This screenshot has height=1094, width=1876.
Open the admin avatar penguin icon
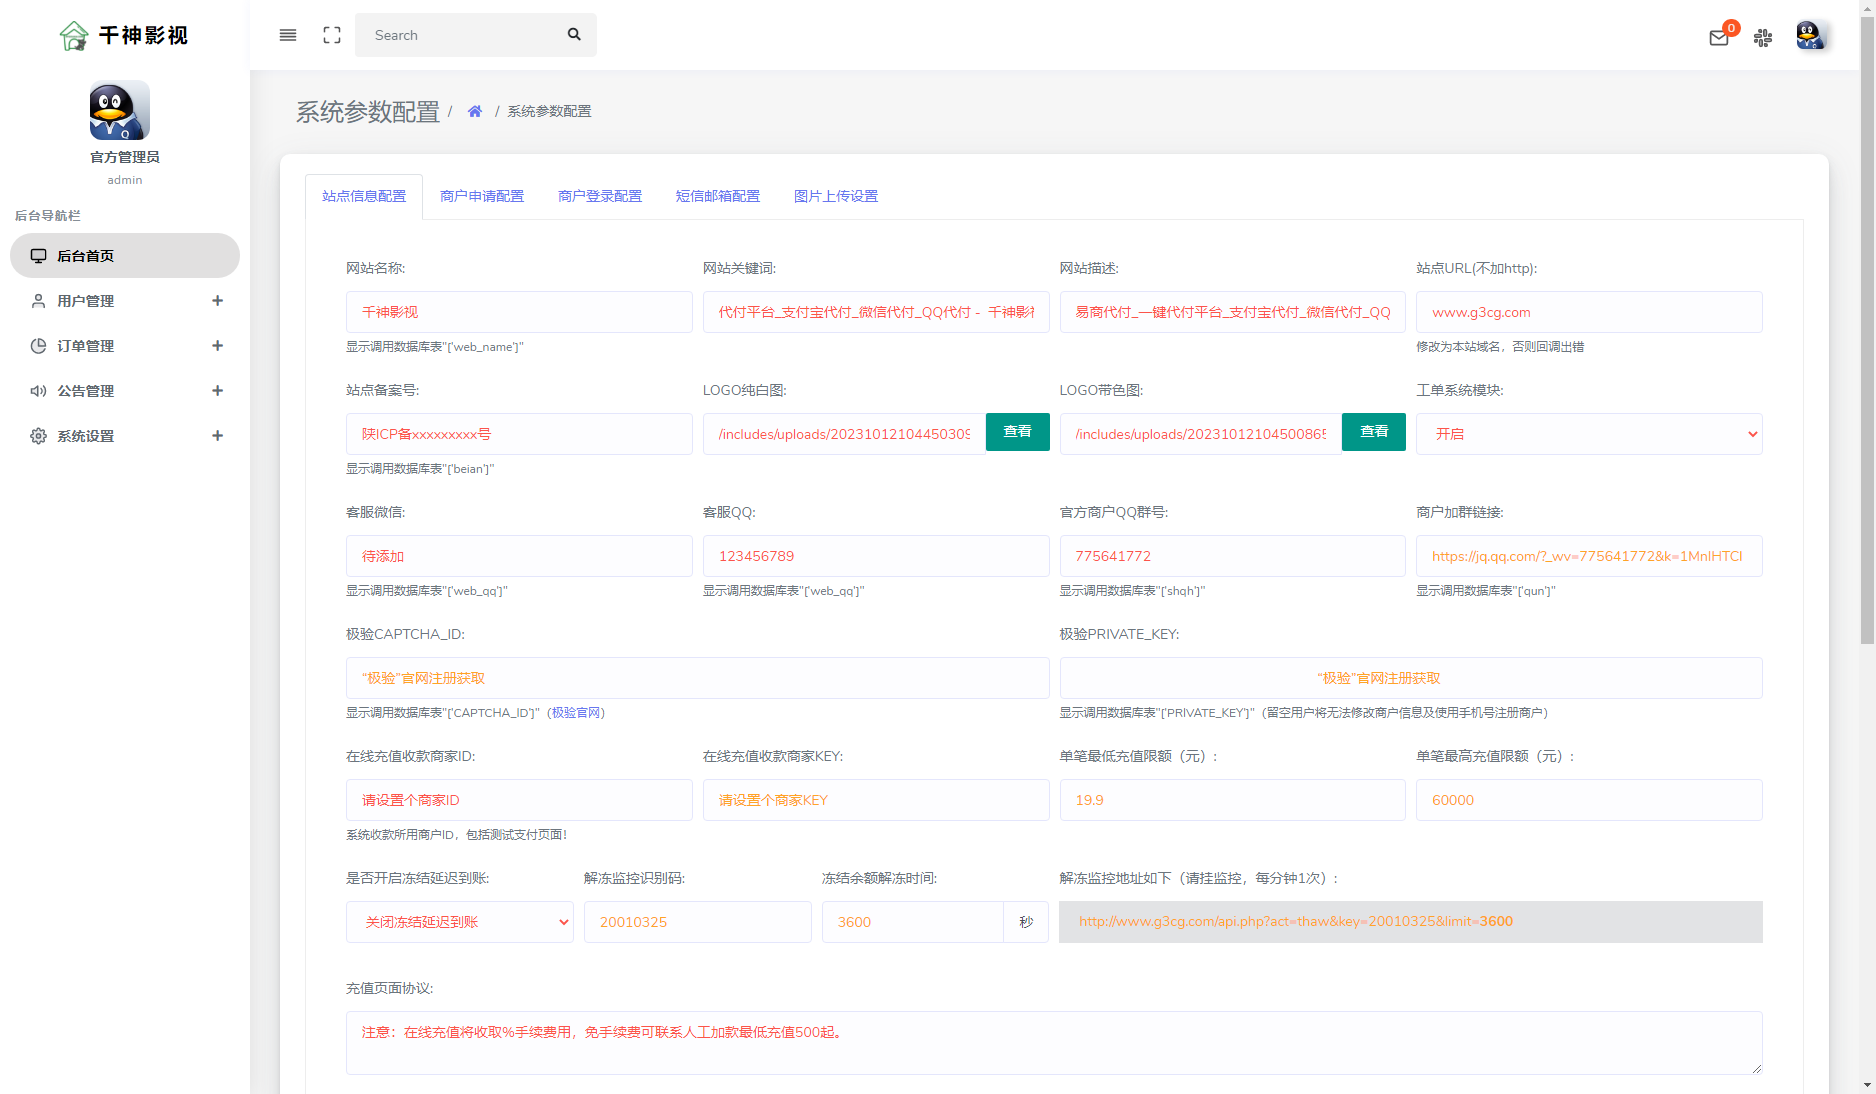[x=1811, y=35]
